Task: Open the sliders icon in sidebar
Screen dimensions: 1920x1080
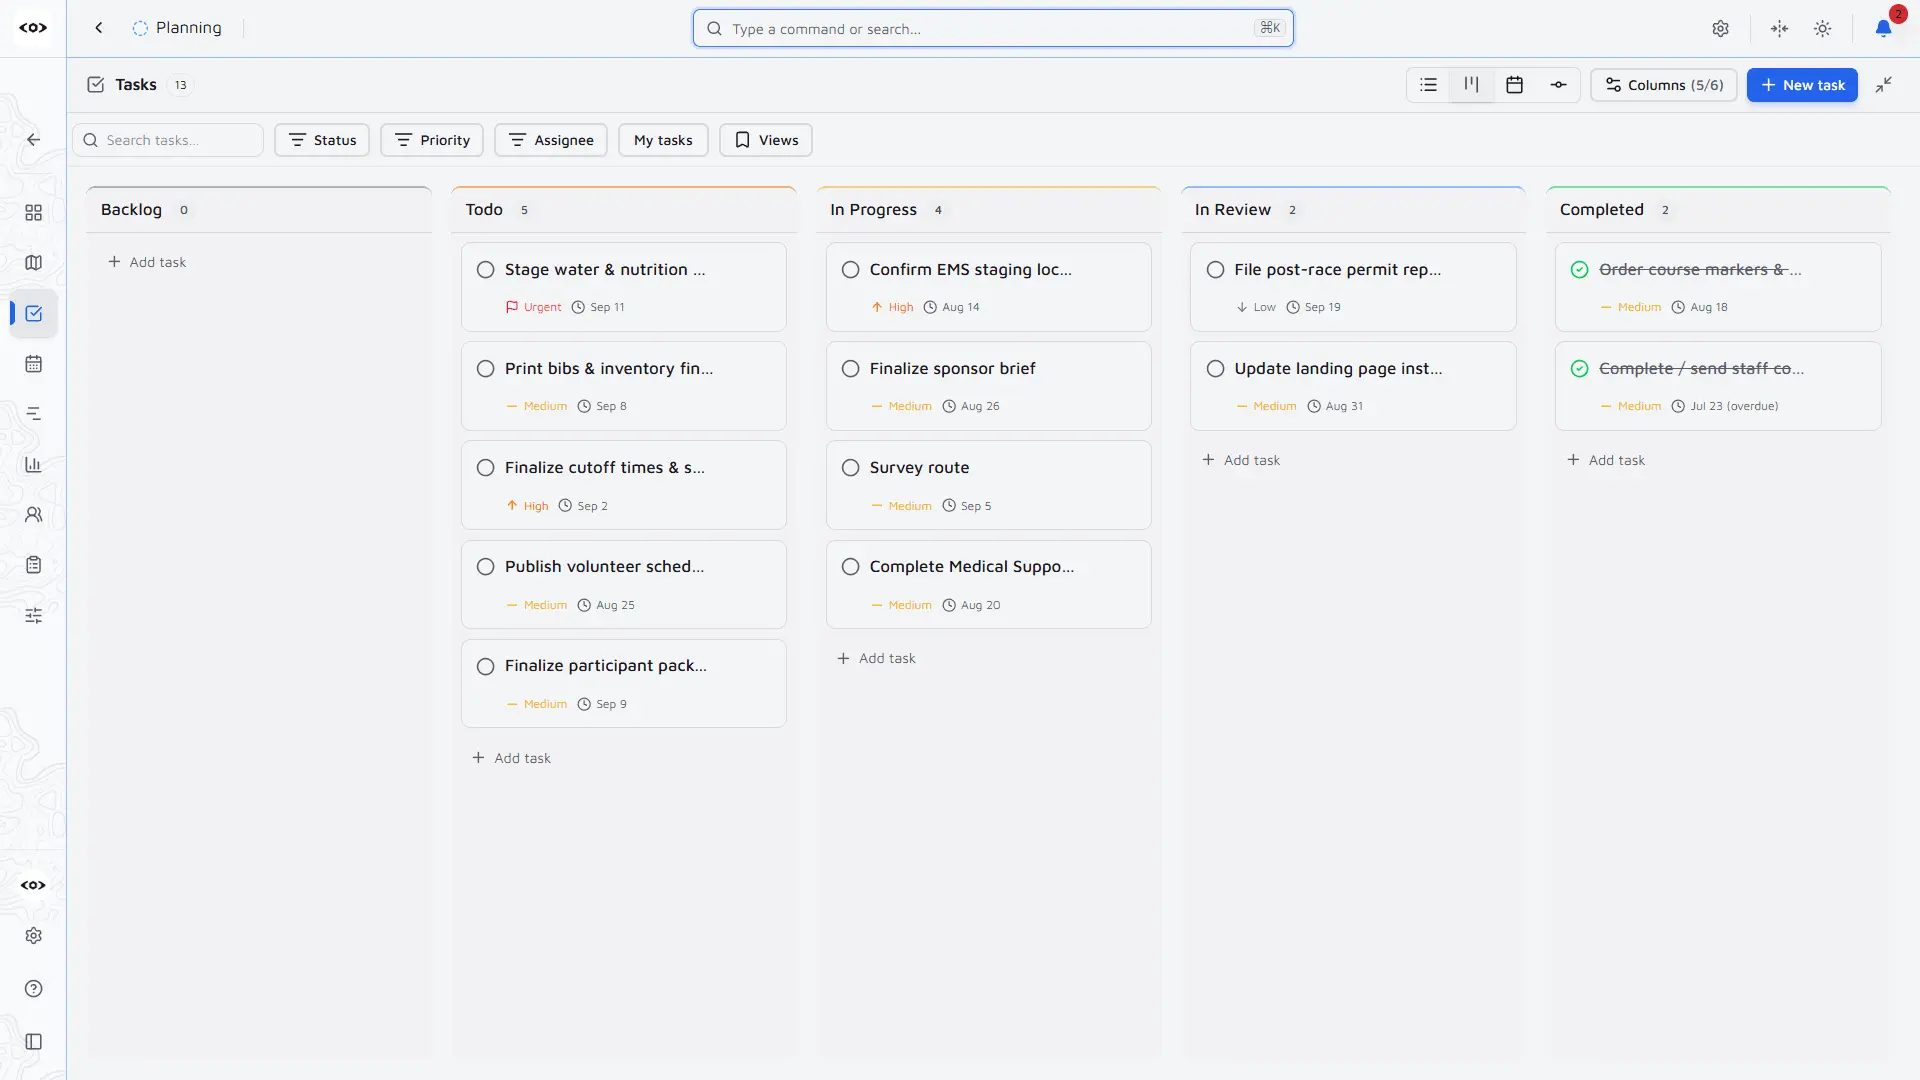Action: [33, 615]
